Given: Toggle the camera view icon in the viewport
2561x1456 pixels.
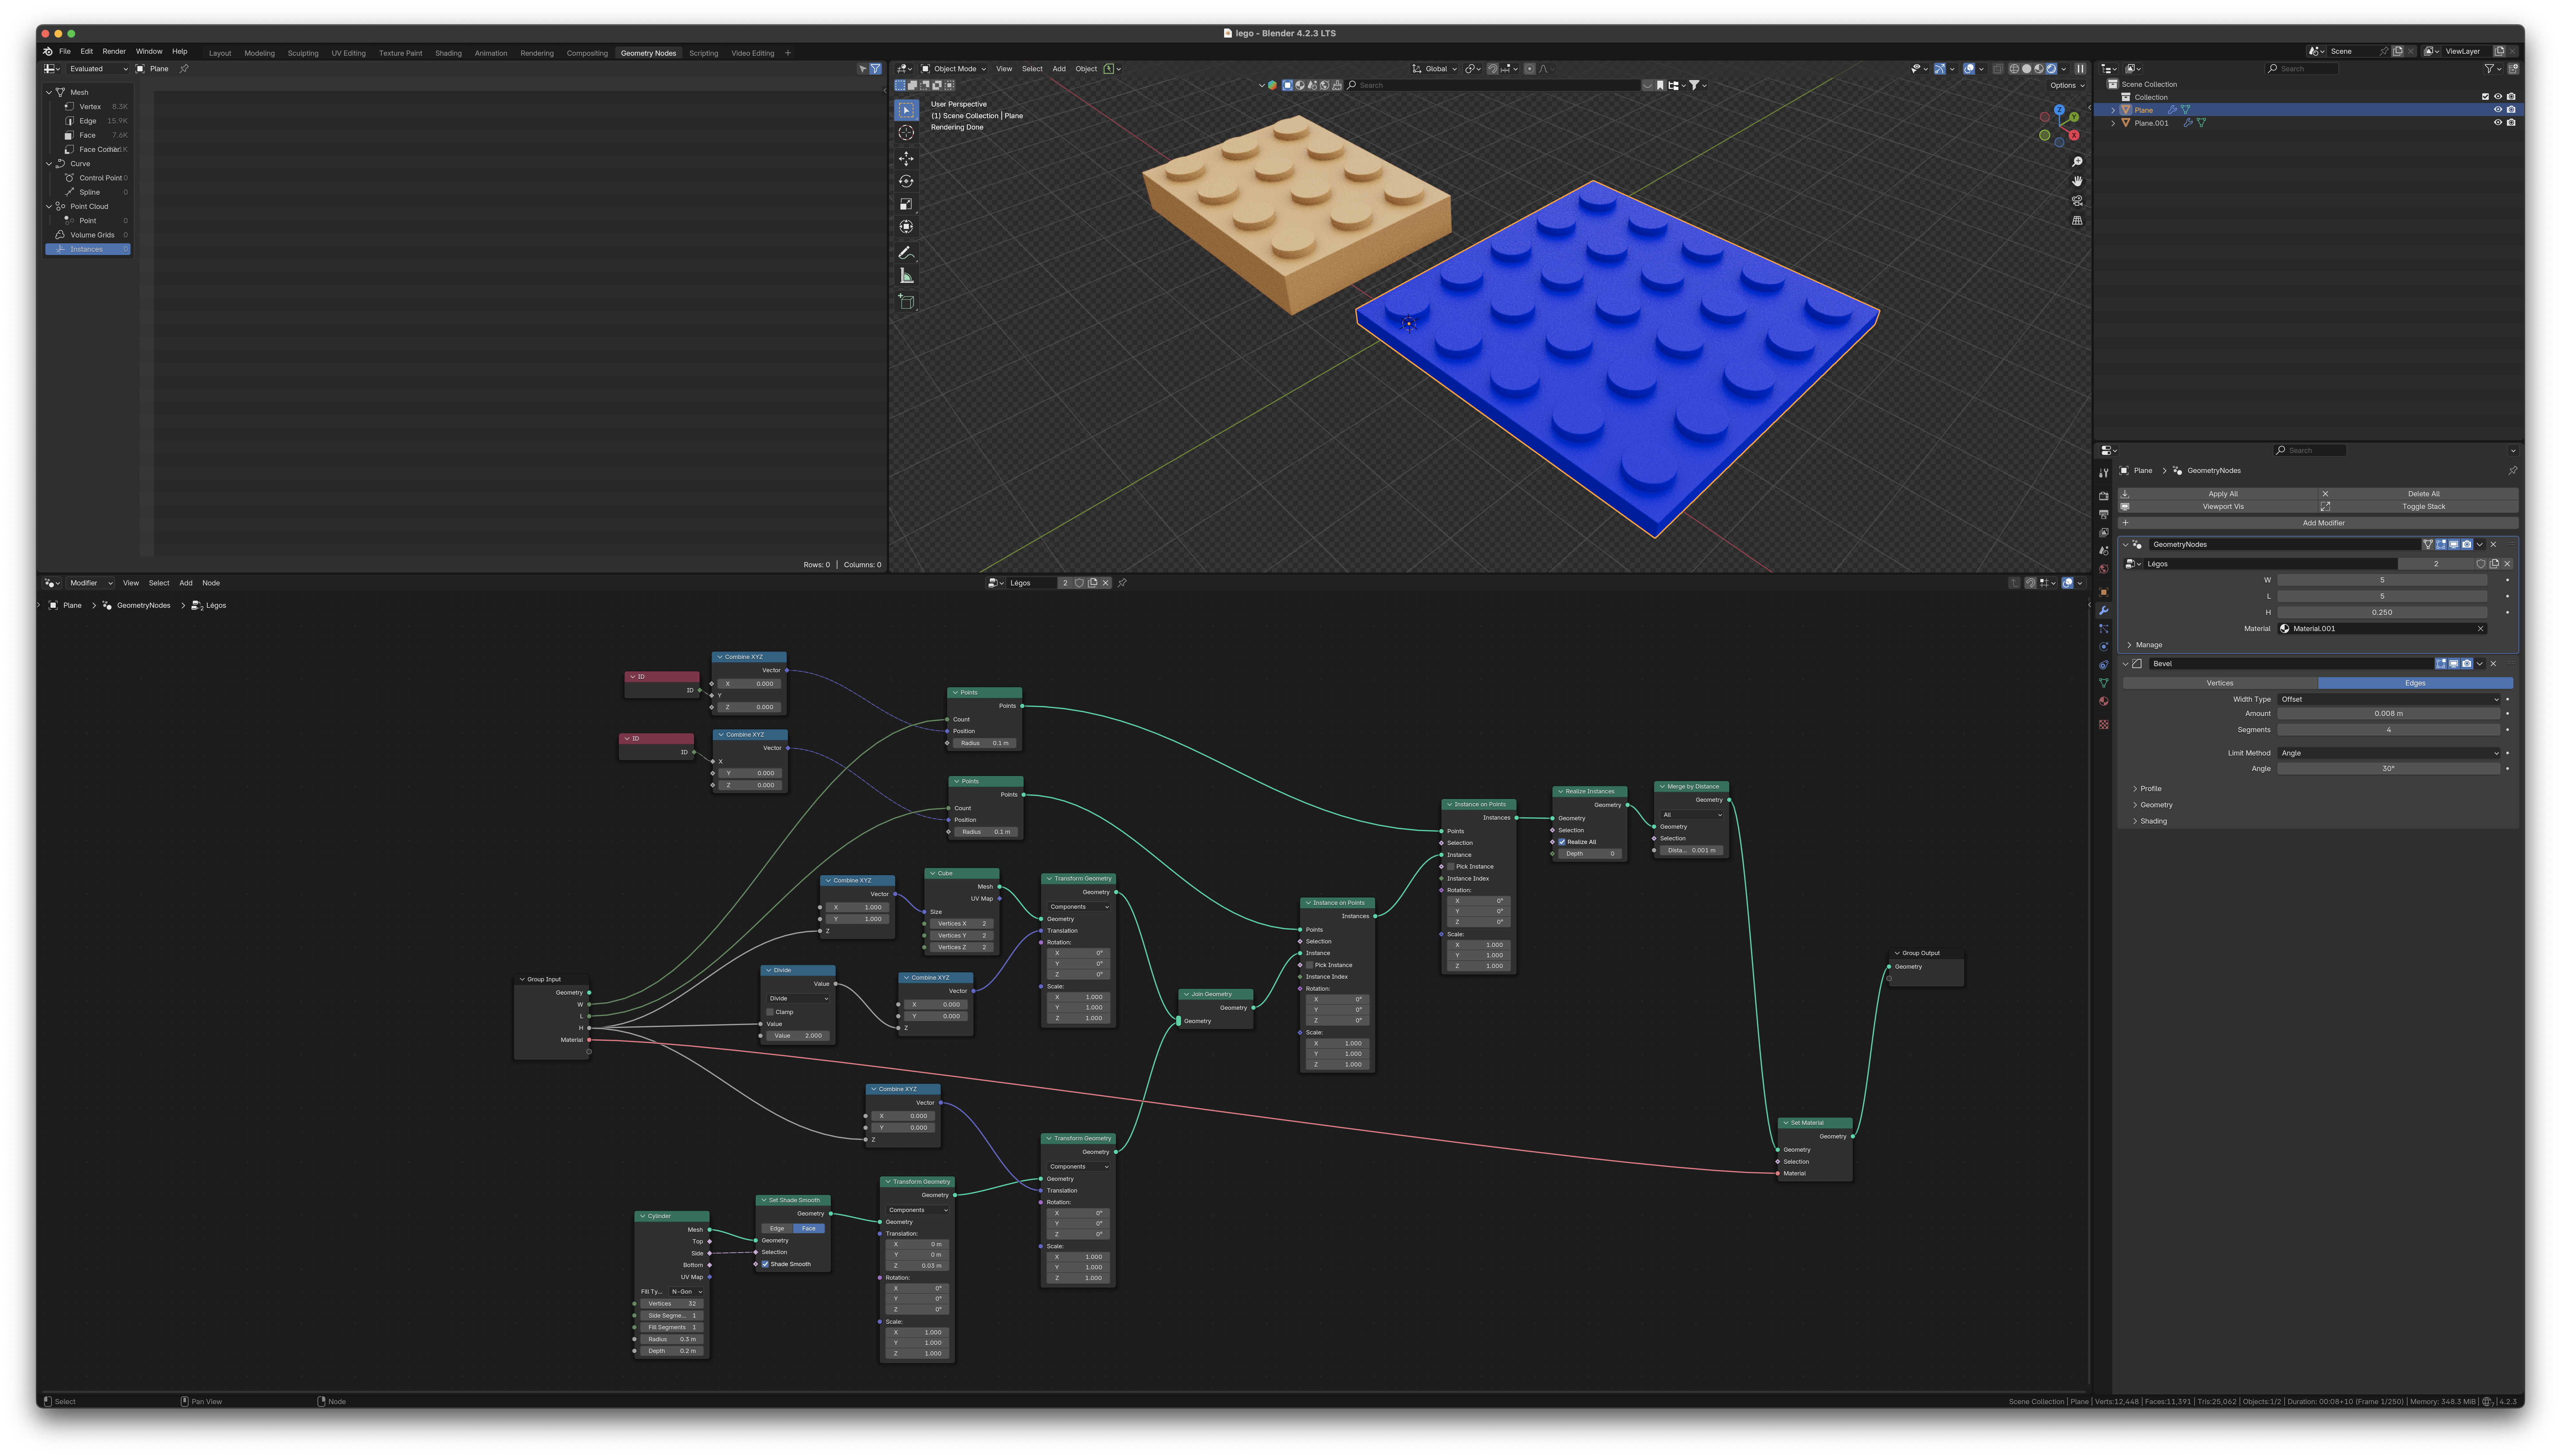Looking at the screenshot, I should [x=2077, y=201].
